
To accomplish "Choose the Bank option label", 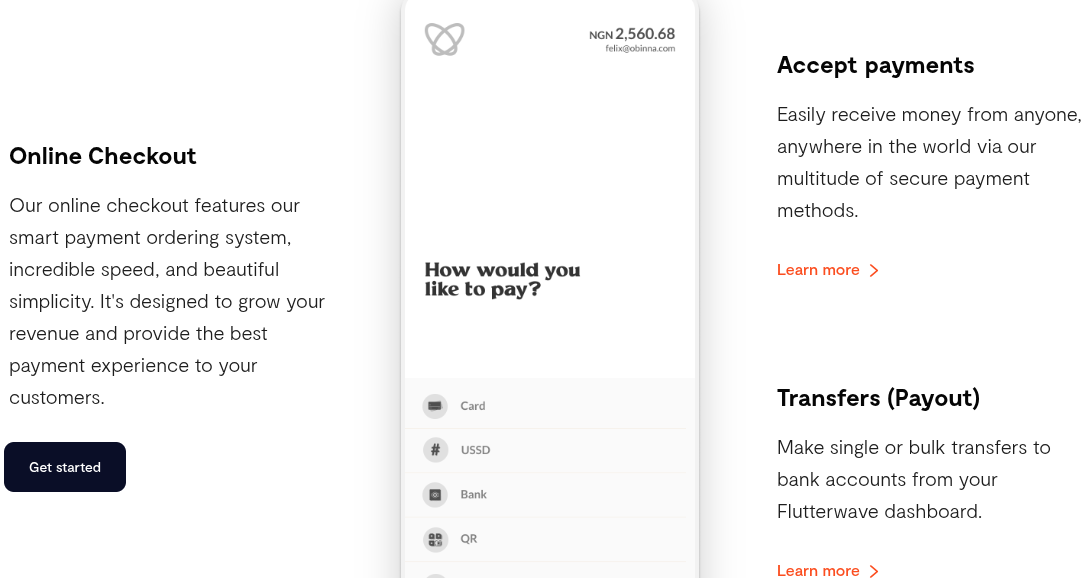I will (x=474, y=494).
